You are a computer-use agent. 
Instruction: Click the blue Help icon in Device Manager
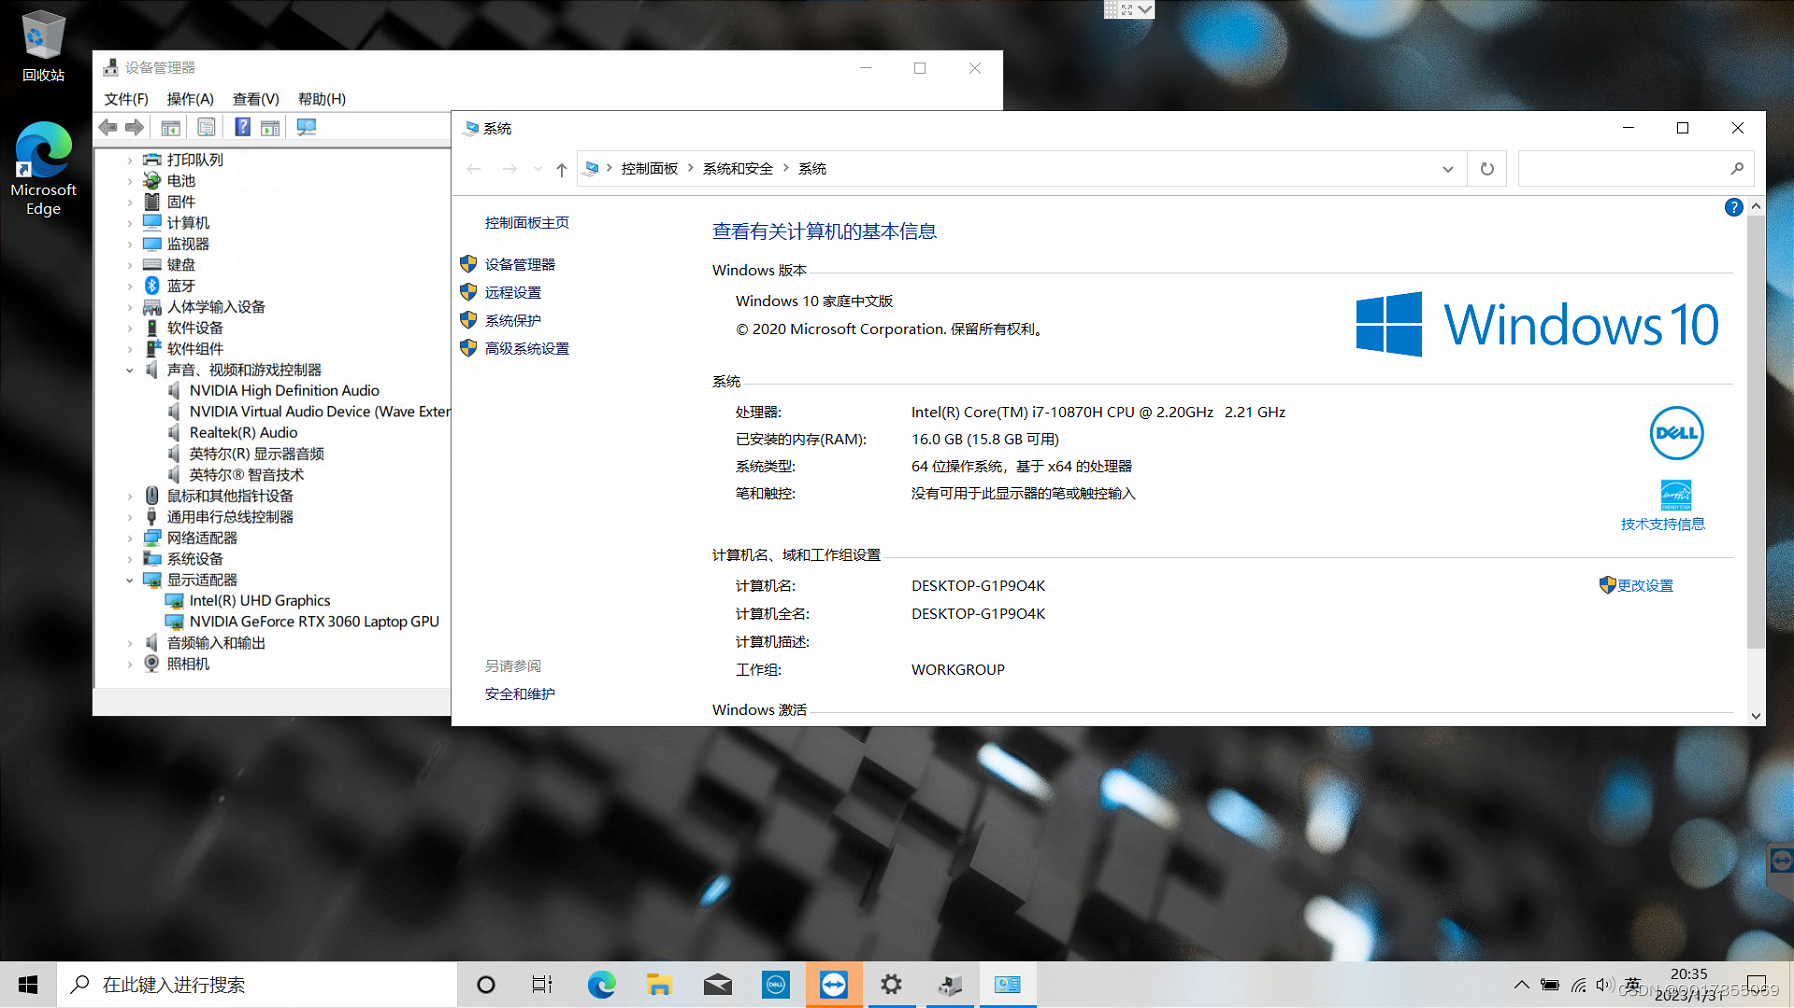click(x=242, y=127)
